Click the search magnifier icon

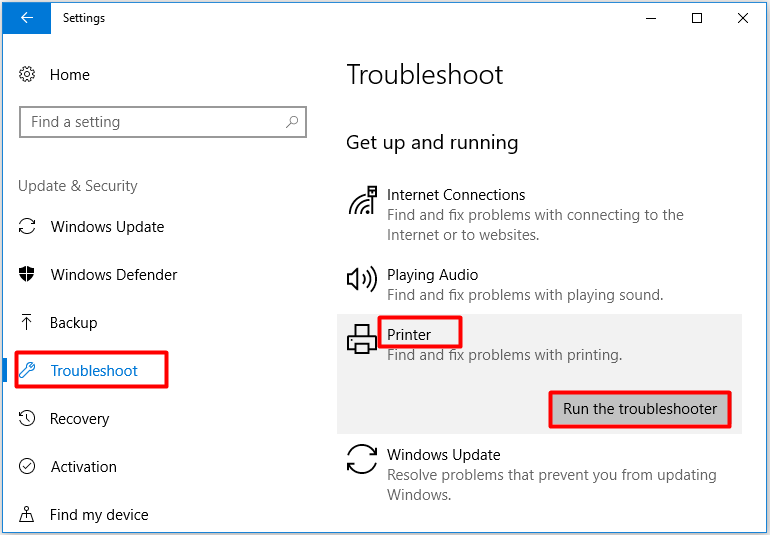click(x=292, y=122)
